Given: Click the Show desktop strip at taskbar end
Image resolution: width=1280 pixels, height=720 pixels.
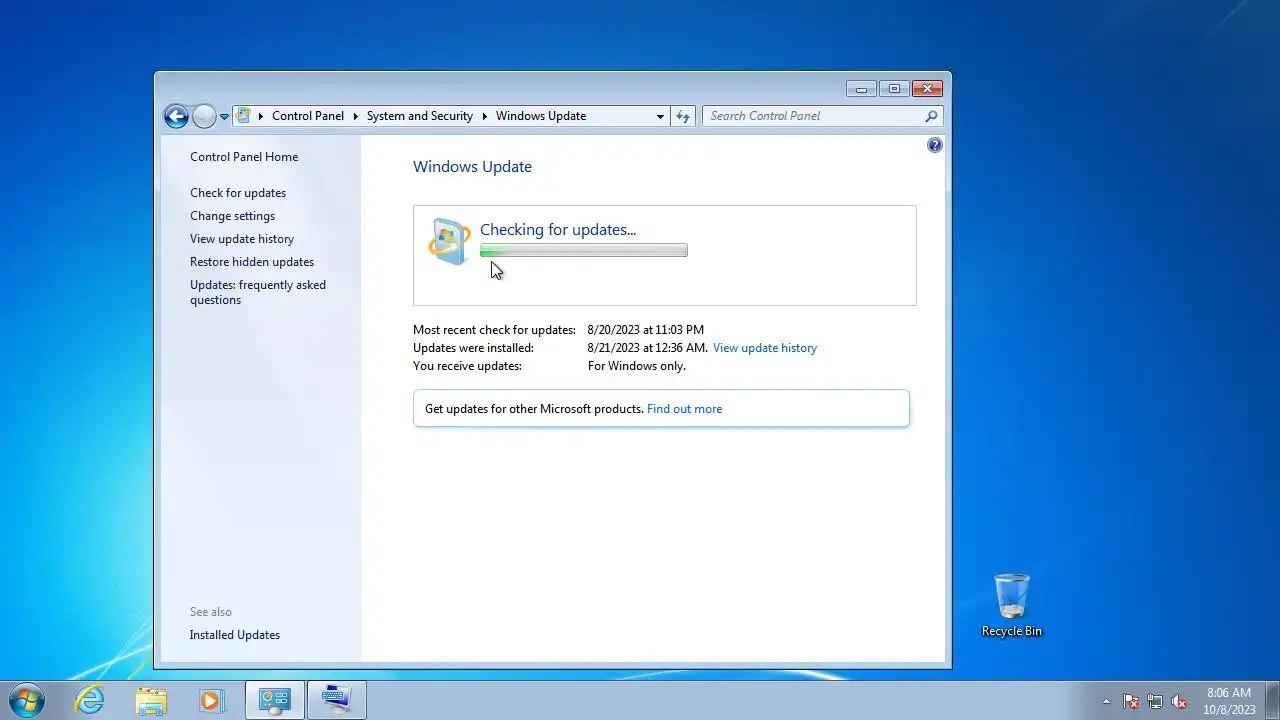Looking at the screenshot, I should pyautogui.click(x=1272, y=700).
